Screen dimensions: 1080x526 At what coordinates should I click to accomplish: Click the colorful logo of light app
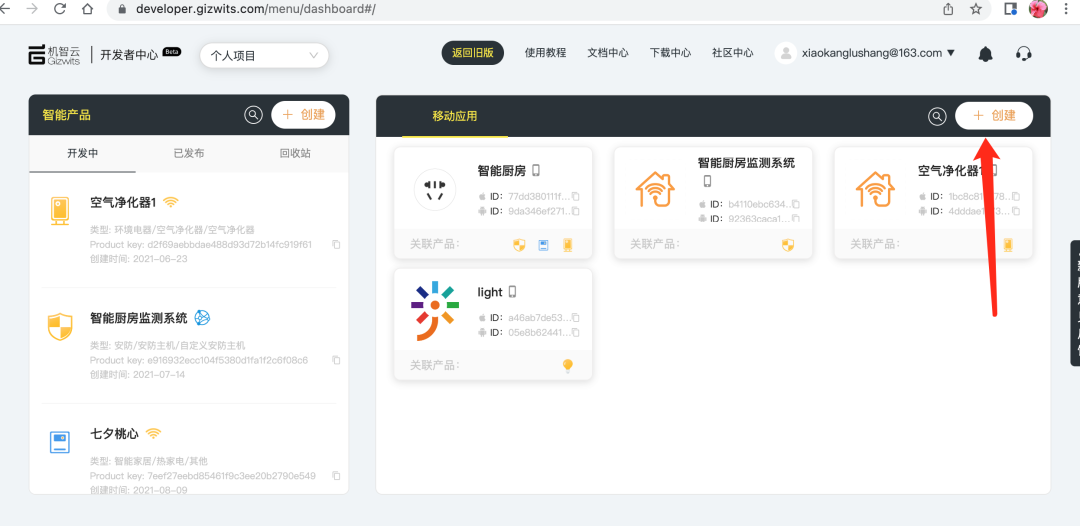[x=435, y=311]
